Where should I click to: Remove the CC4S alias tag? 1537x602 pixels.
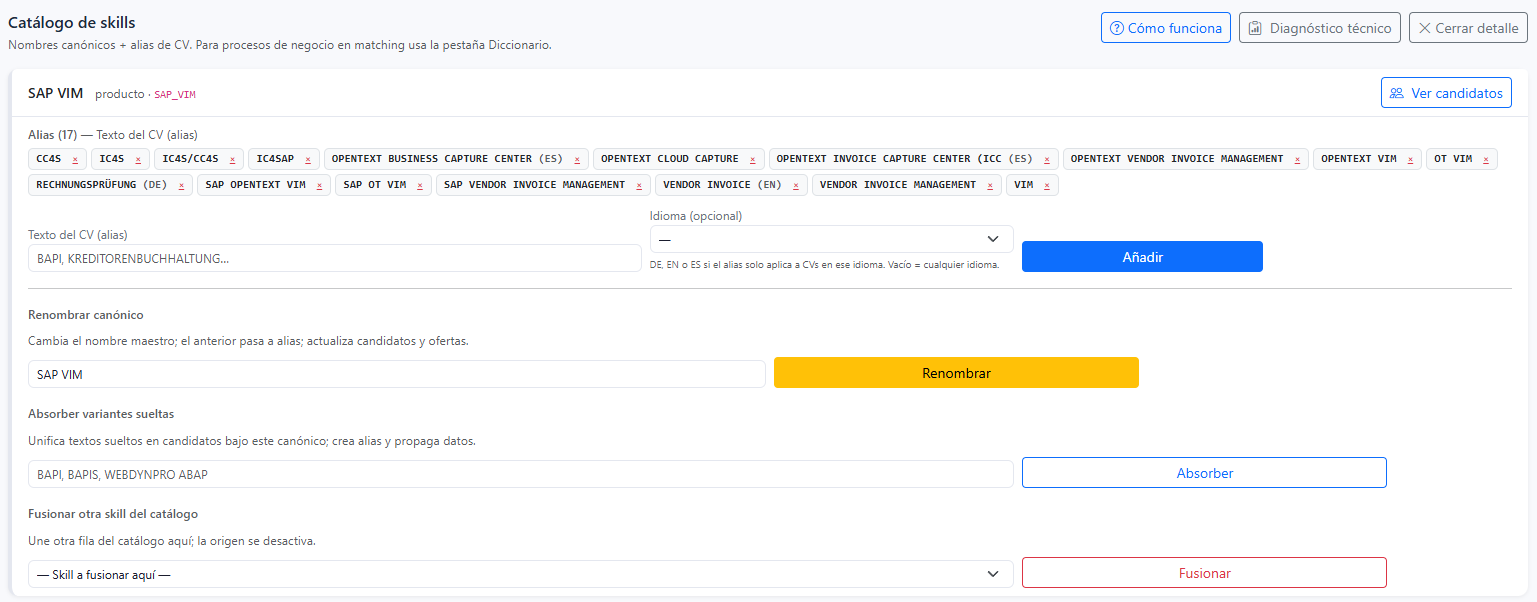click(x=75, y=159)
